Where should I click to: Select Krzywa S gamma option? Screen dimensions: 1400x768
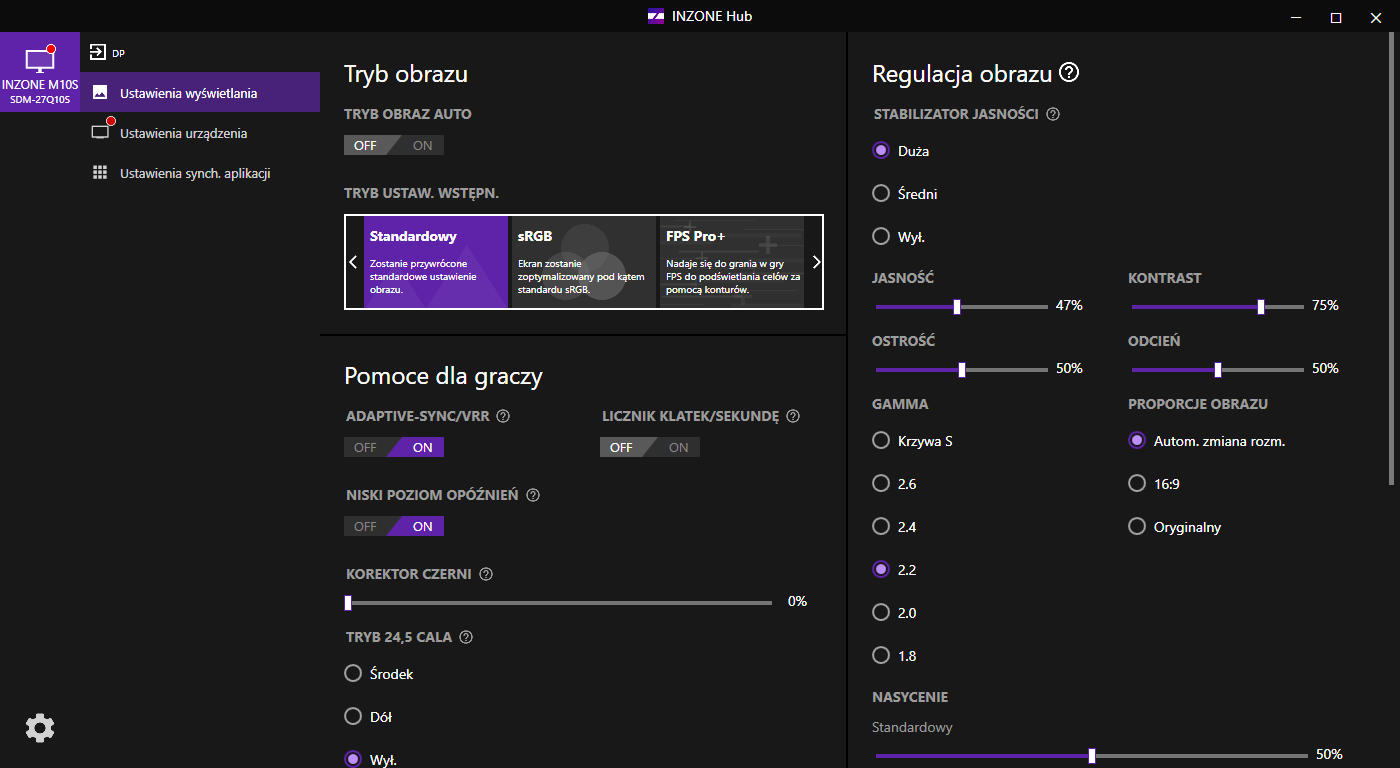click(881, 440)
